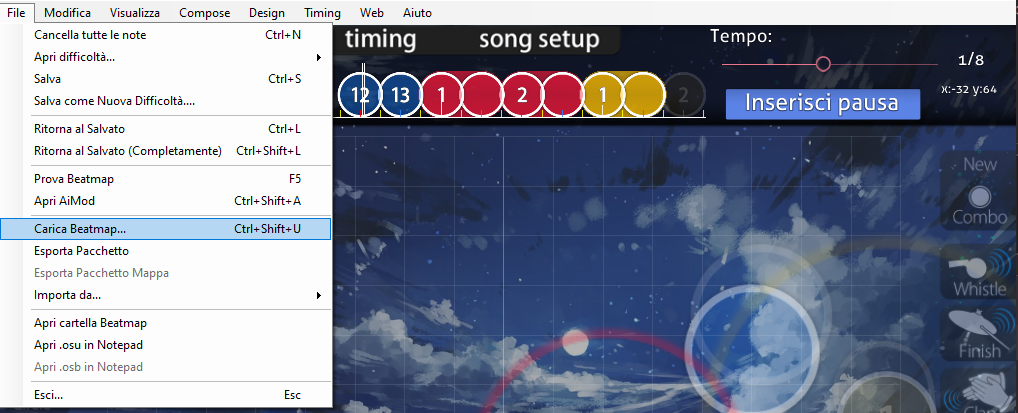This screenshot has width=1018, height=413.
Task: Expand the Importa da submenu
Action: coord(166,295)
